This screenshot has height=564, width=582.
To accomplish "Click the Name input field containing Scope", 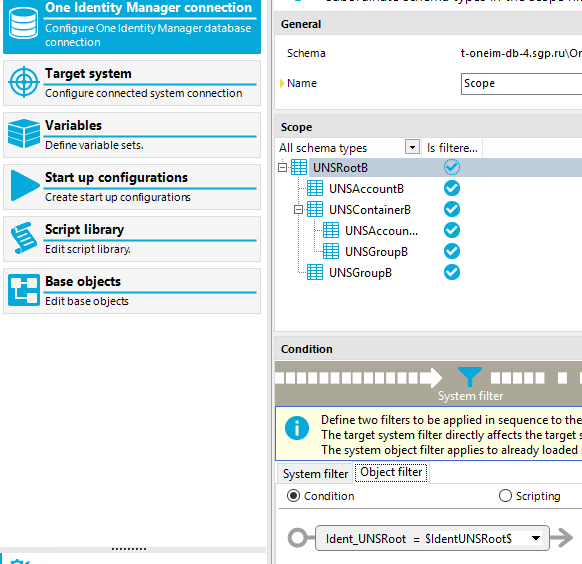I will pyautogui.click(x=521, y=83).
